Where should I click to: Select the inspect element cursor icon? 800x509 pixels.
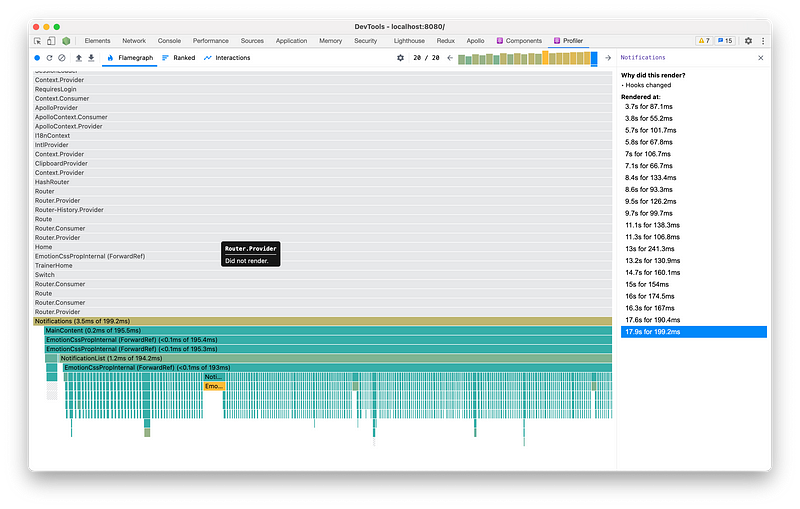(38, 41)
